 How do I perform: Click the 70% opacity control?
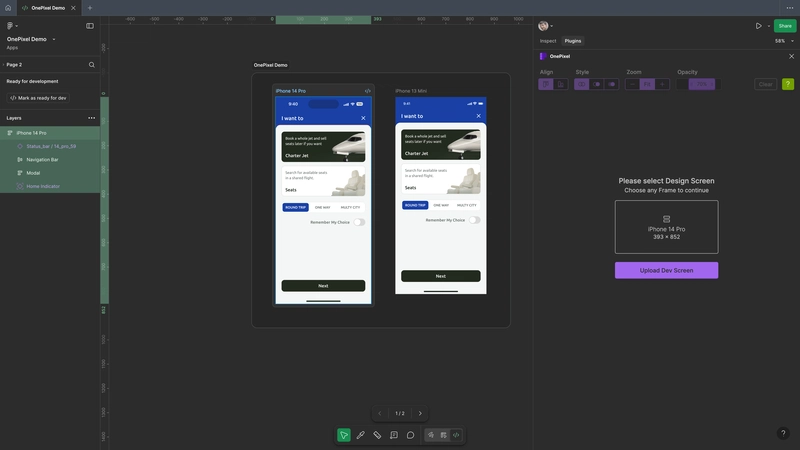pos(702,84)
